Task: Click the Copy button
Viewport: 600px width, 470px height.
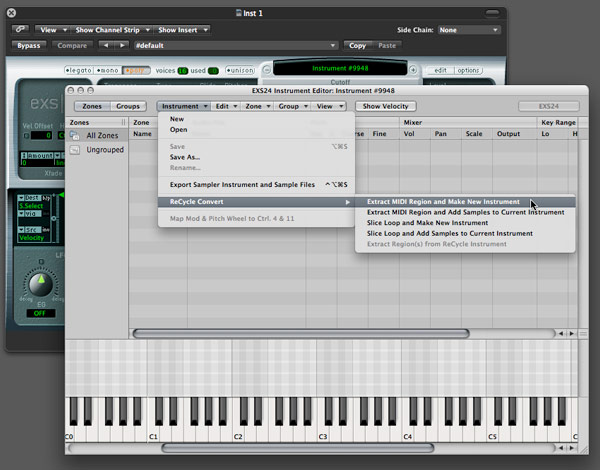Action: pos(357,45)
